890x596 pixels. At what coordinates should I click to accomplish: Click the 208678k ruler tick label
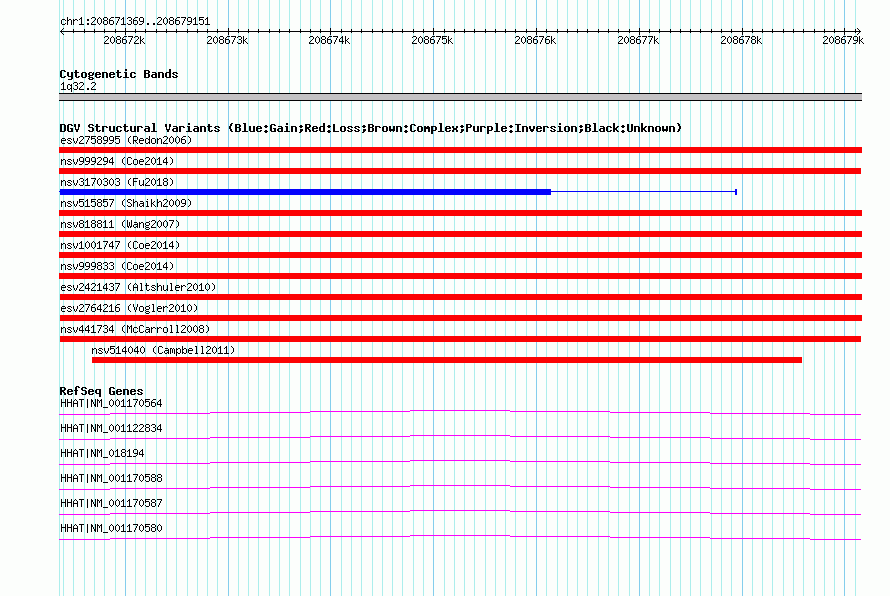click(741, 40)
